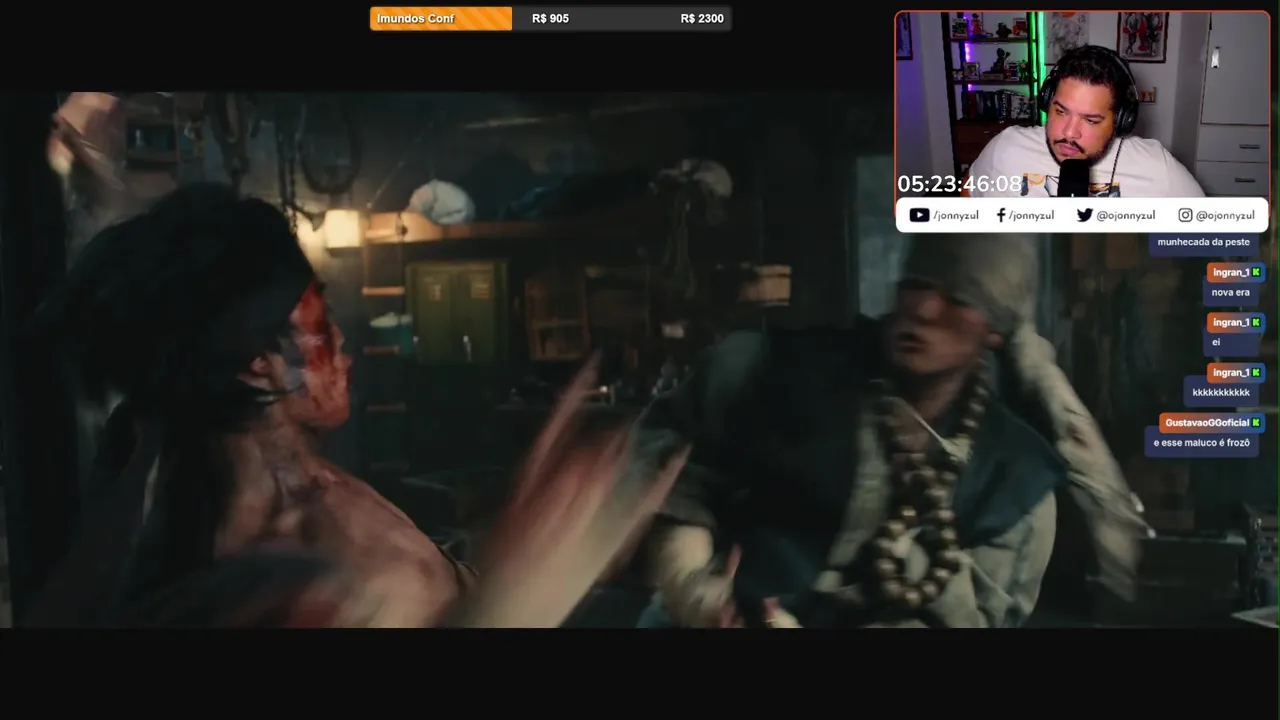Click the Facebook logo icon
This screenshot has width=1280, height=720.
pos(1001,215)
